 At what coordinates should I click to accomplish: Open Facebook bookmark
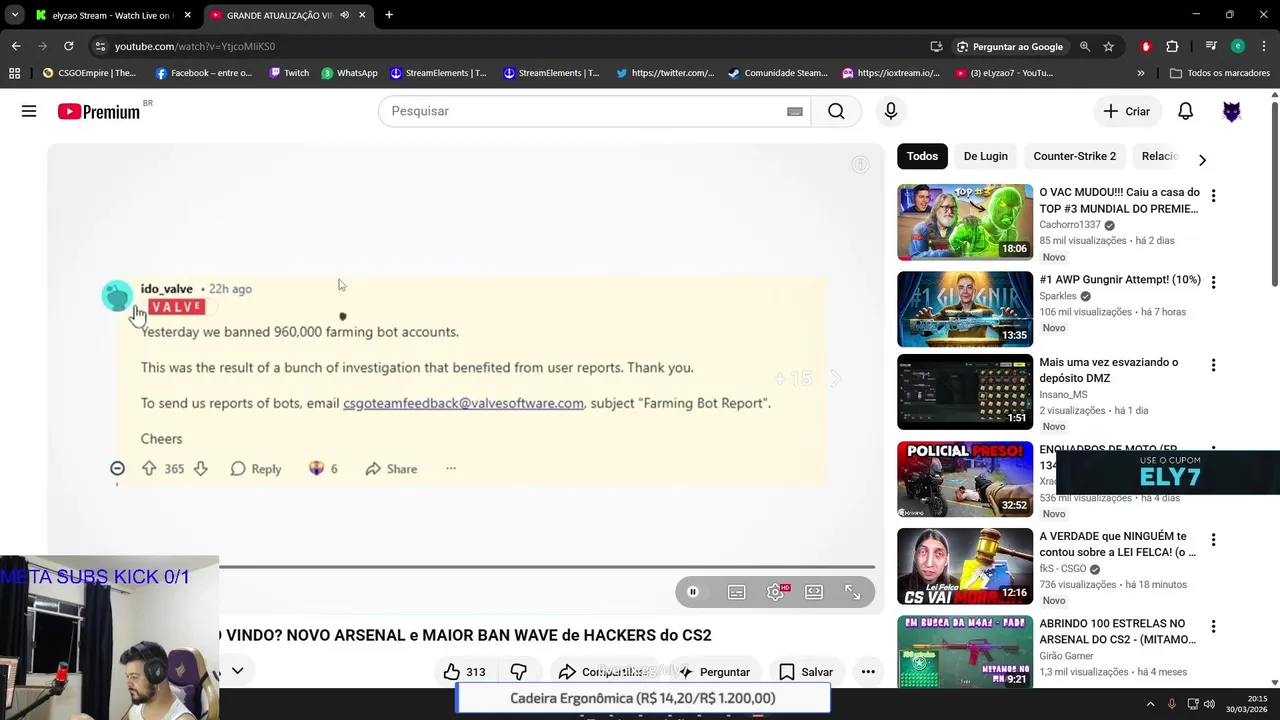[x=204, y=73]
